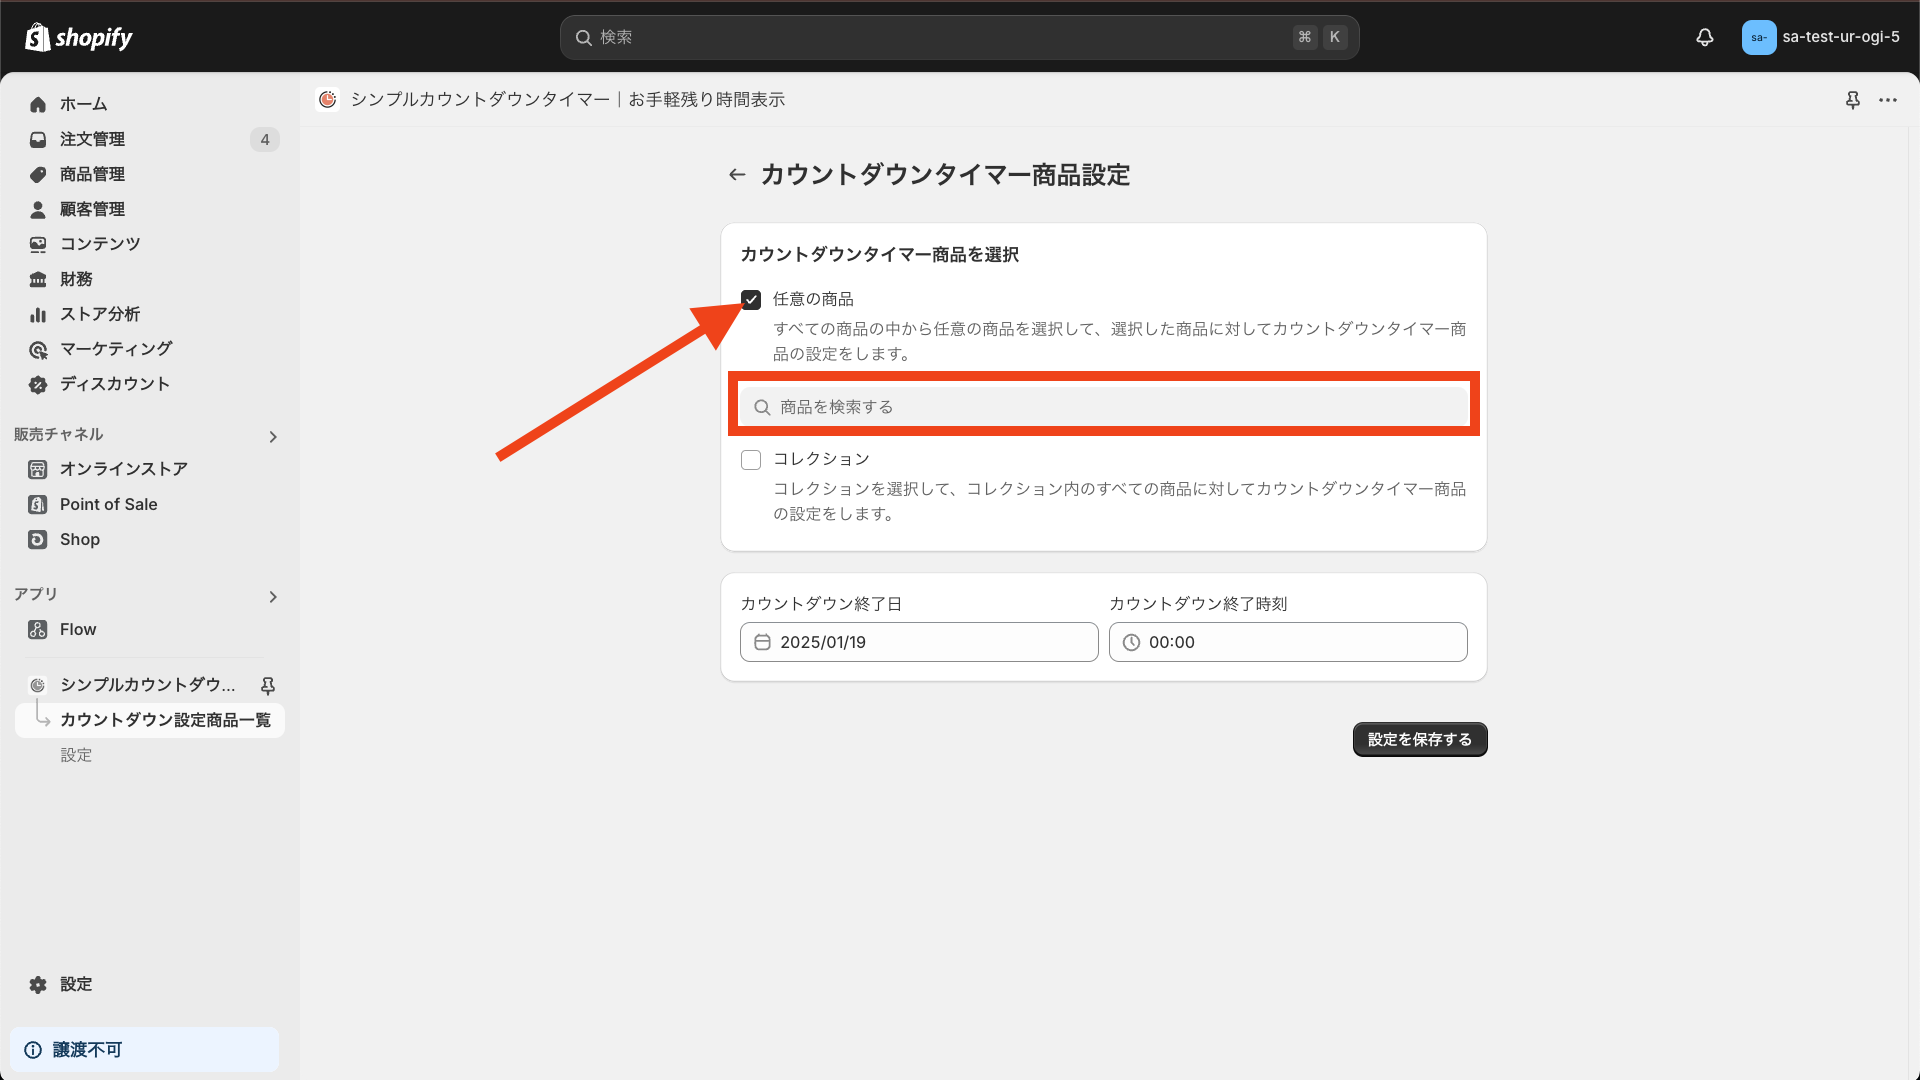
Task: Click the pin icon in app header
Action: click(1852, 100)
